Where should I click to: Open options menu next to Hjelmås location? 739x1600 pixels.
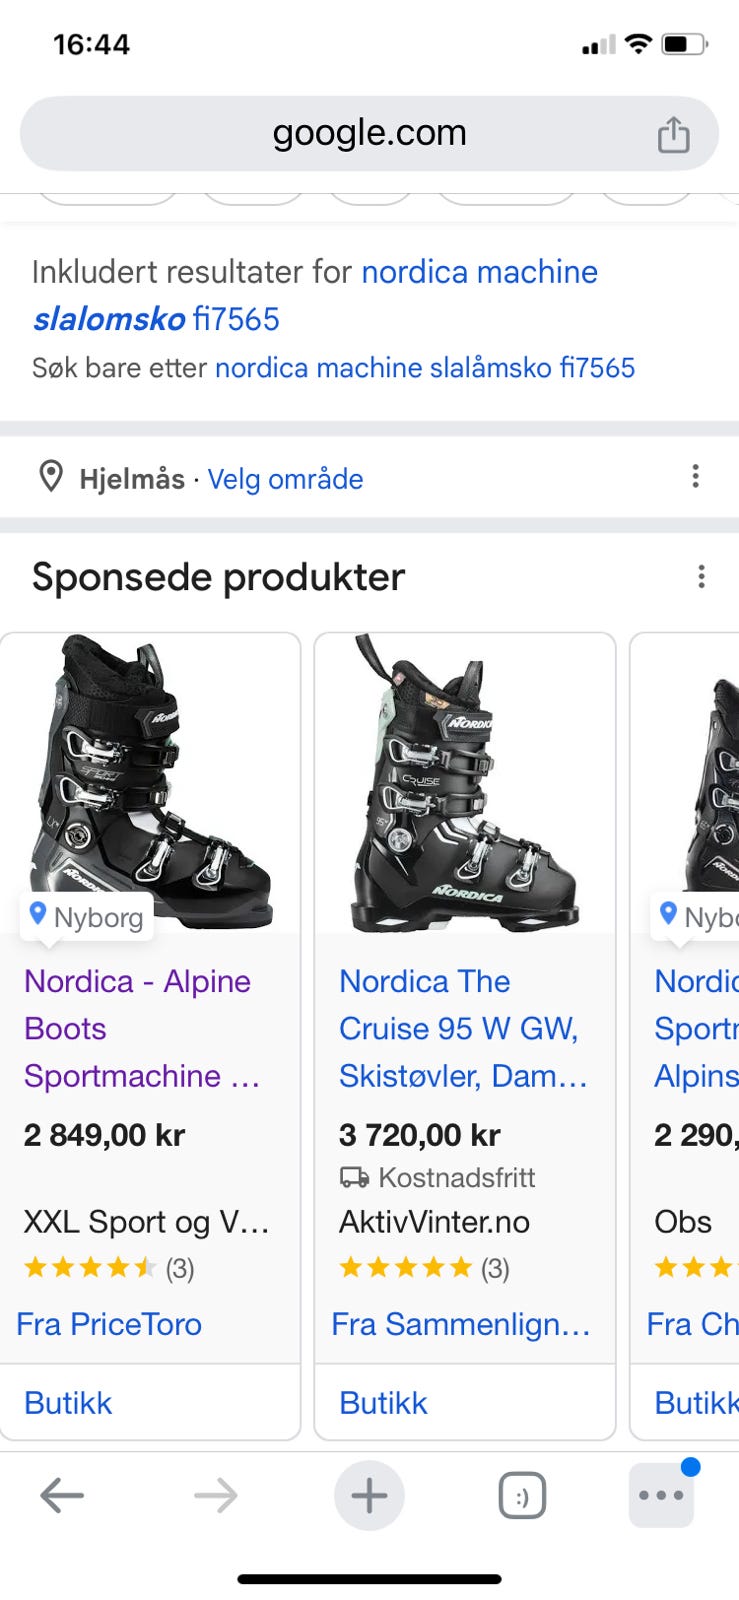coord(696,476)
